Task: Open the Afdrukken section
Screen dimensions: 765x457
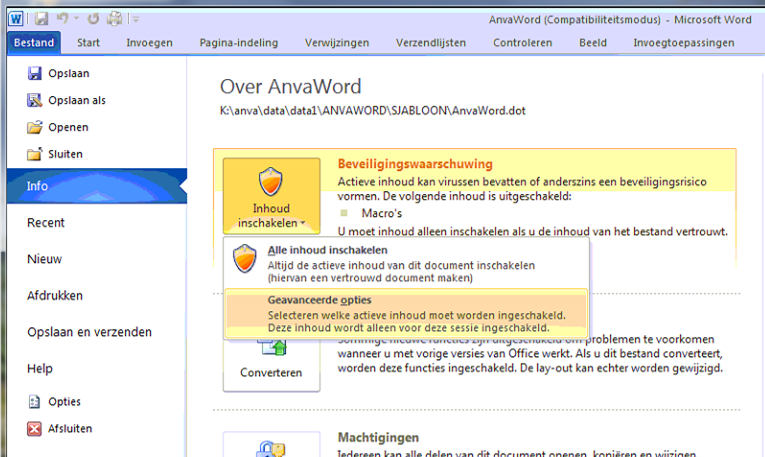Action: [55, 296]
